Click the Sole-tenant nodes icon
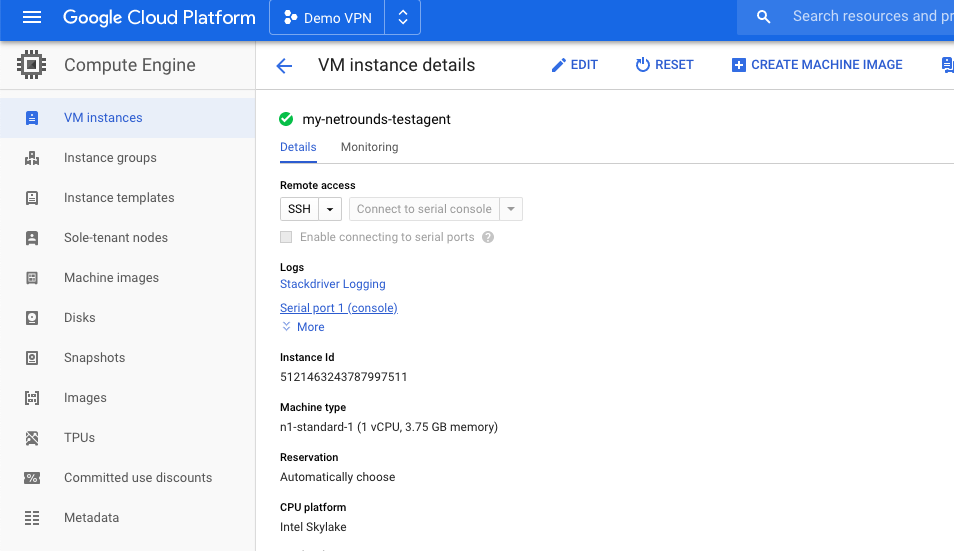The height and width of the screenshot is (551, 954). 32,238
